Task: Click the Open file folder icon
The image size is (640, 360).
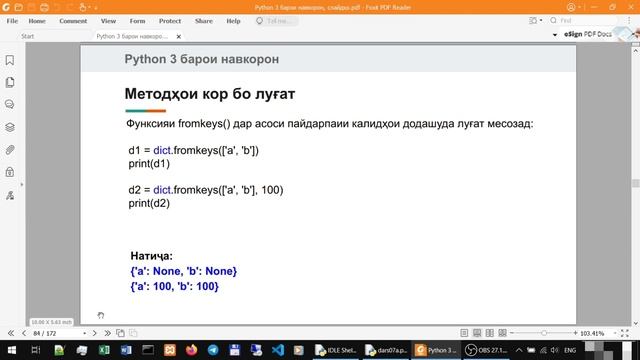Action: coord(18,7)
